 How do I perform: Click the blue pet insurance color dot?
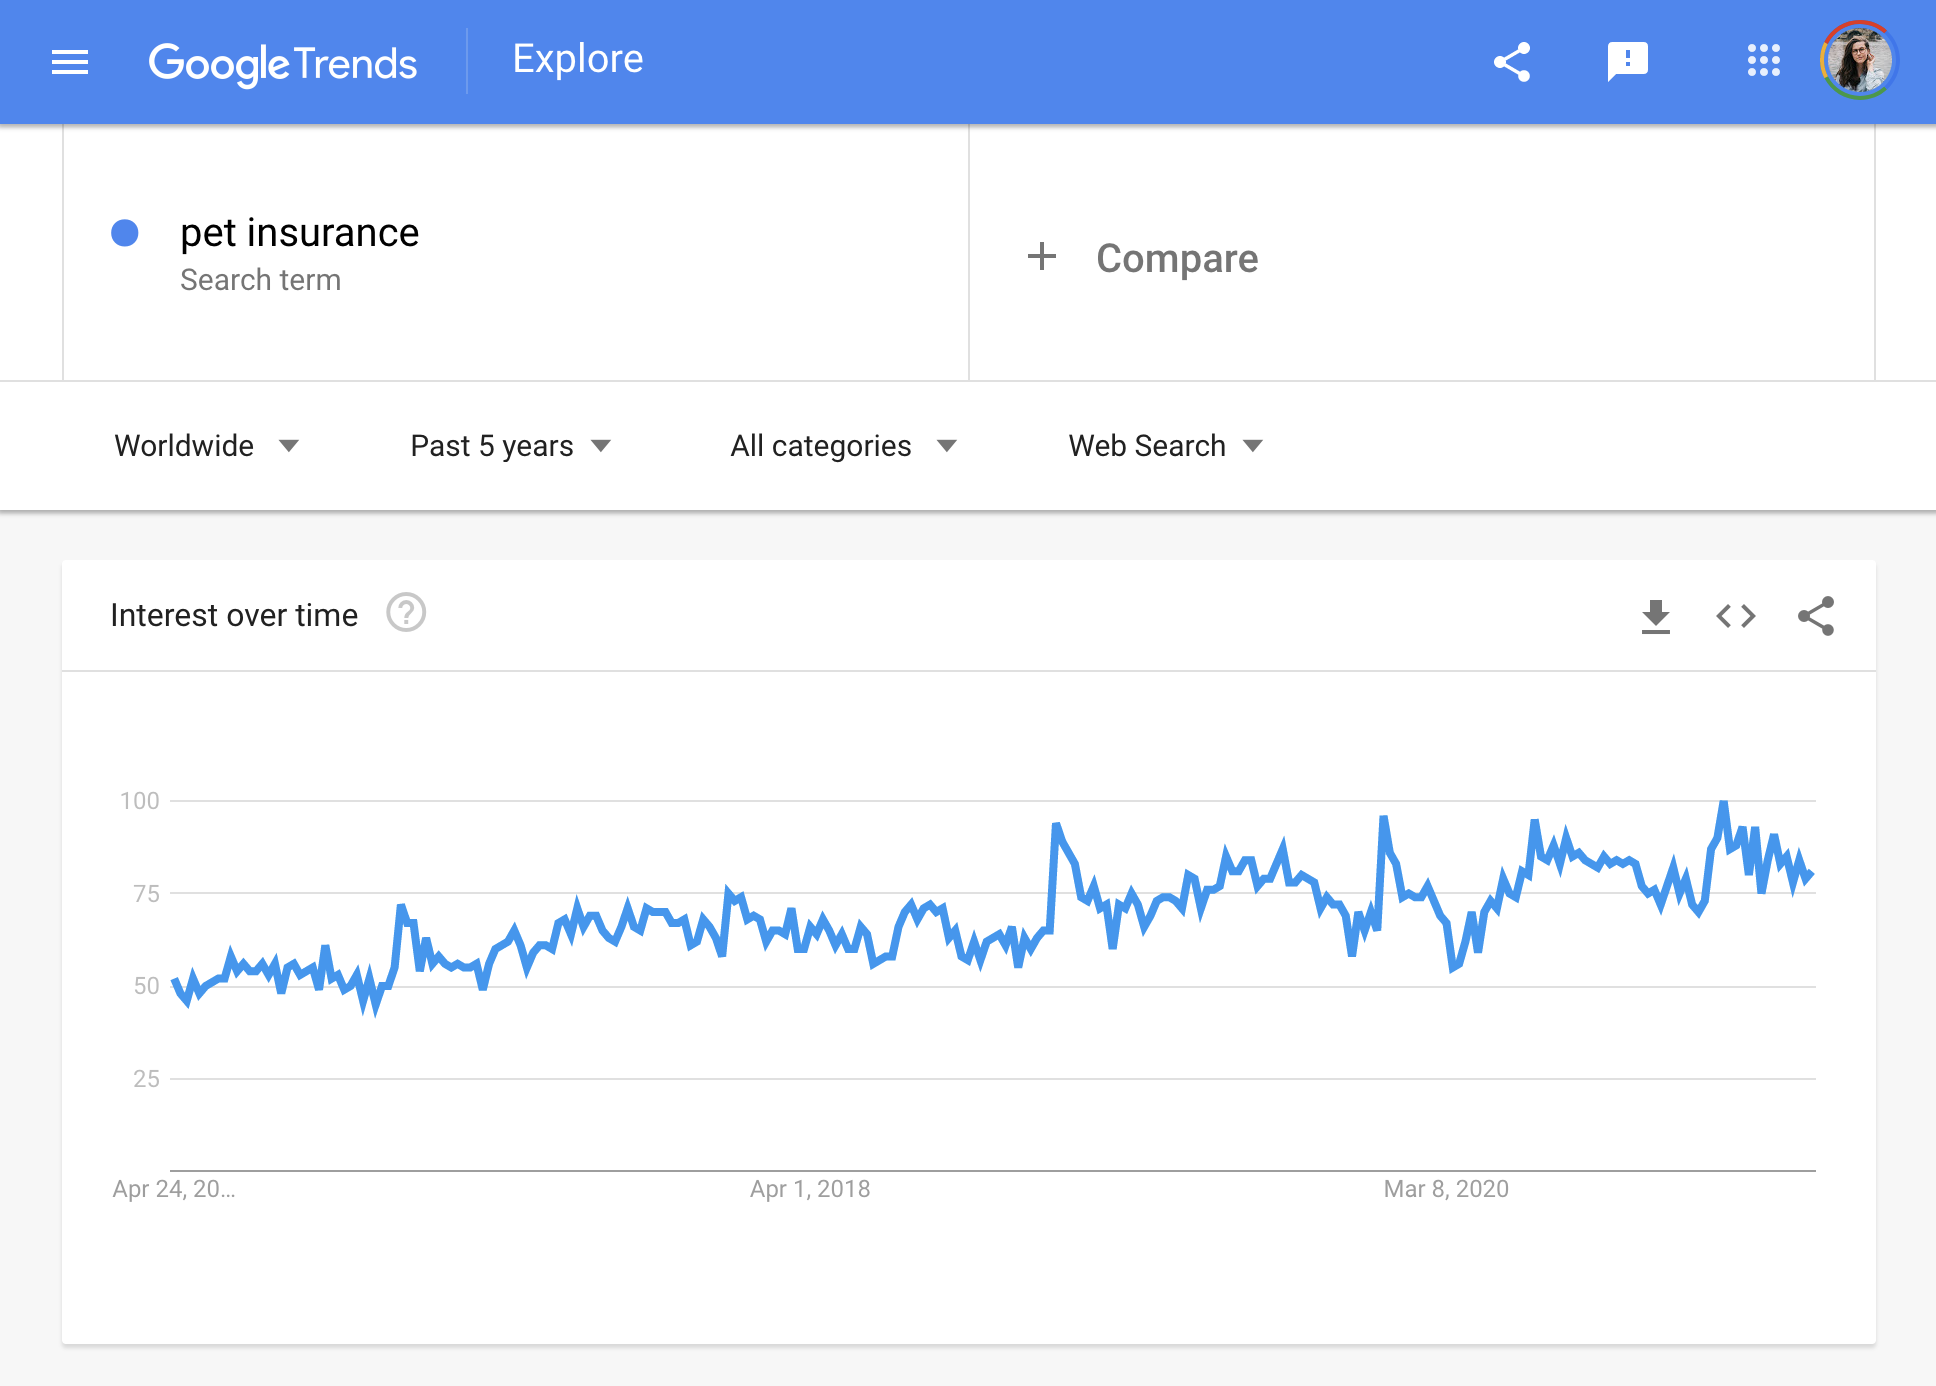pos(125,233)
